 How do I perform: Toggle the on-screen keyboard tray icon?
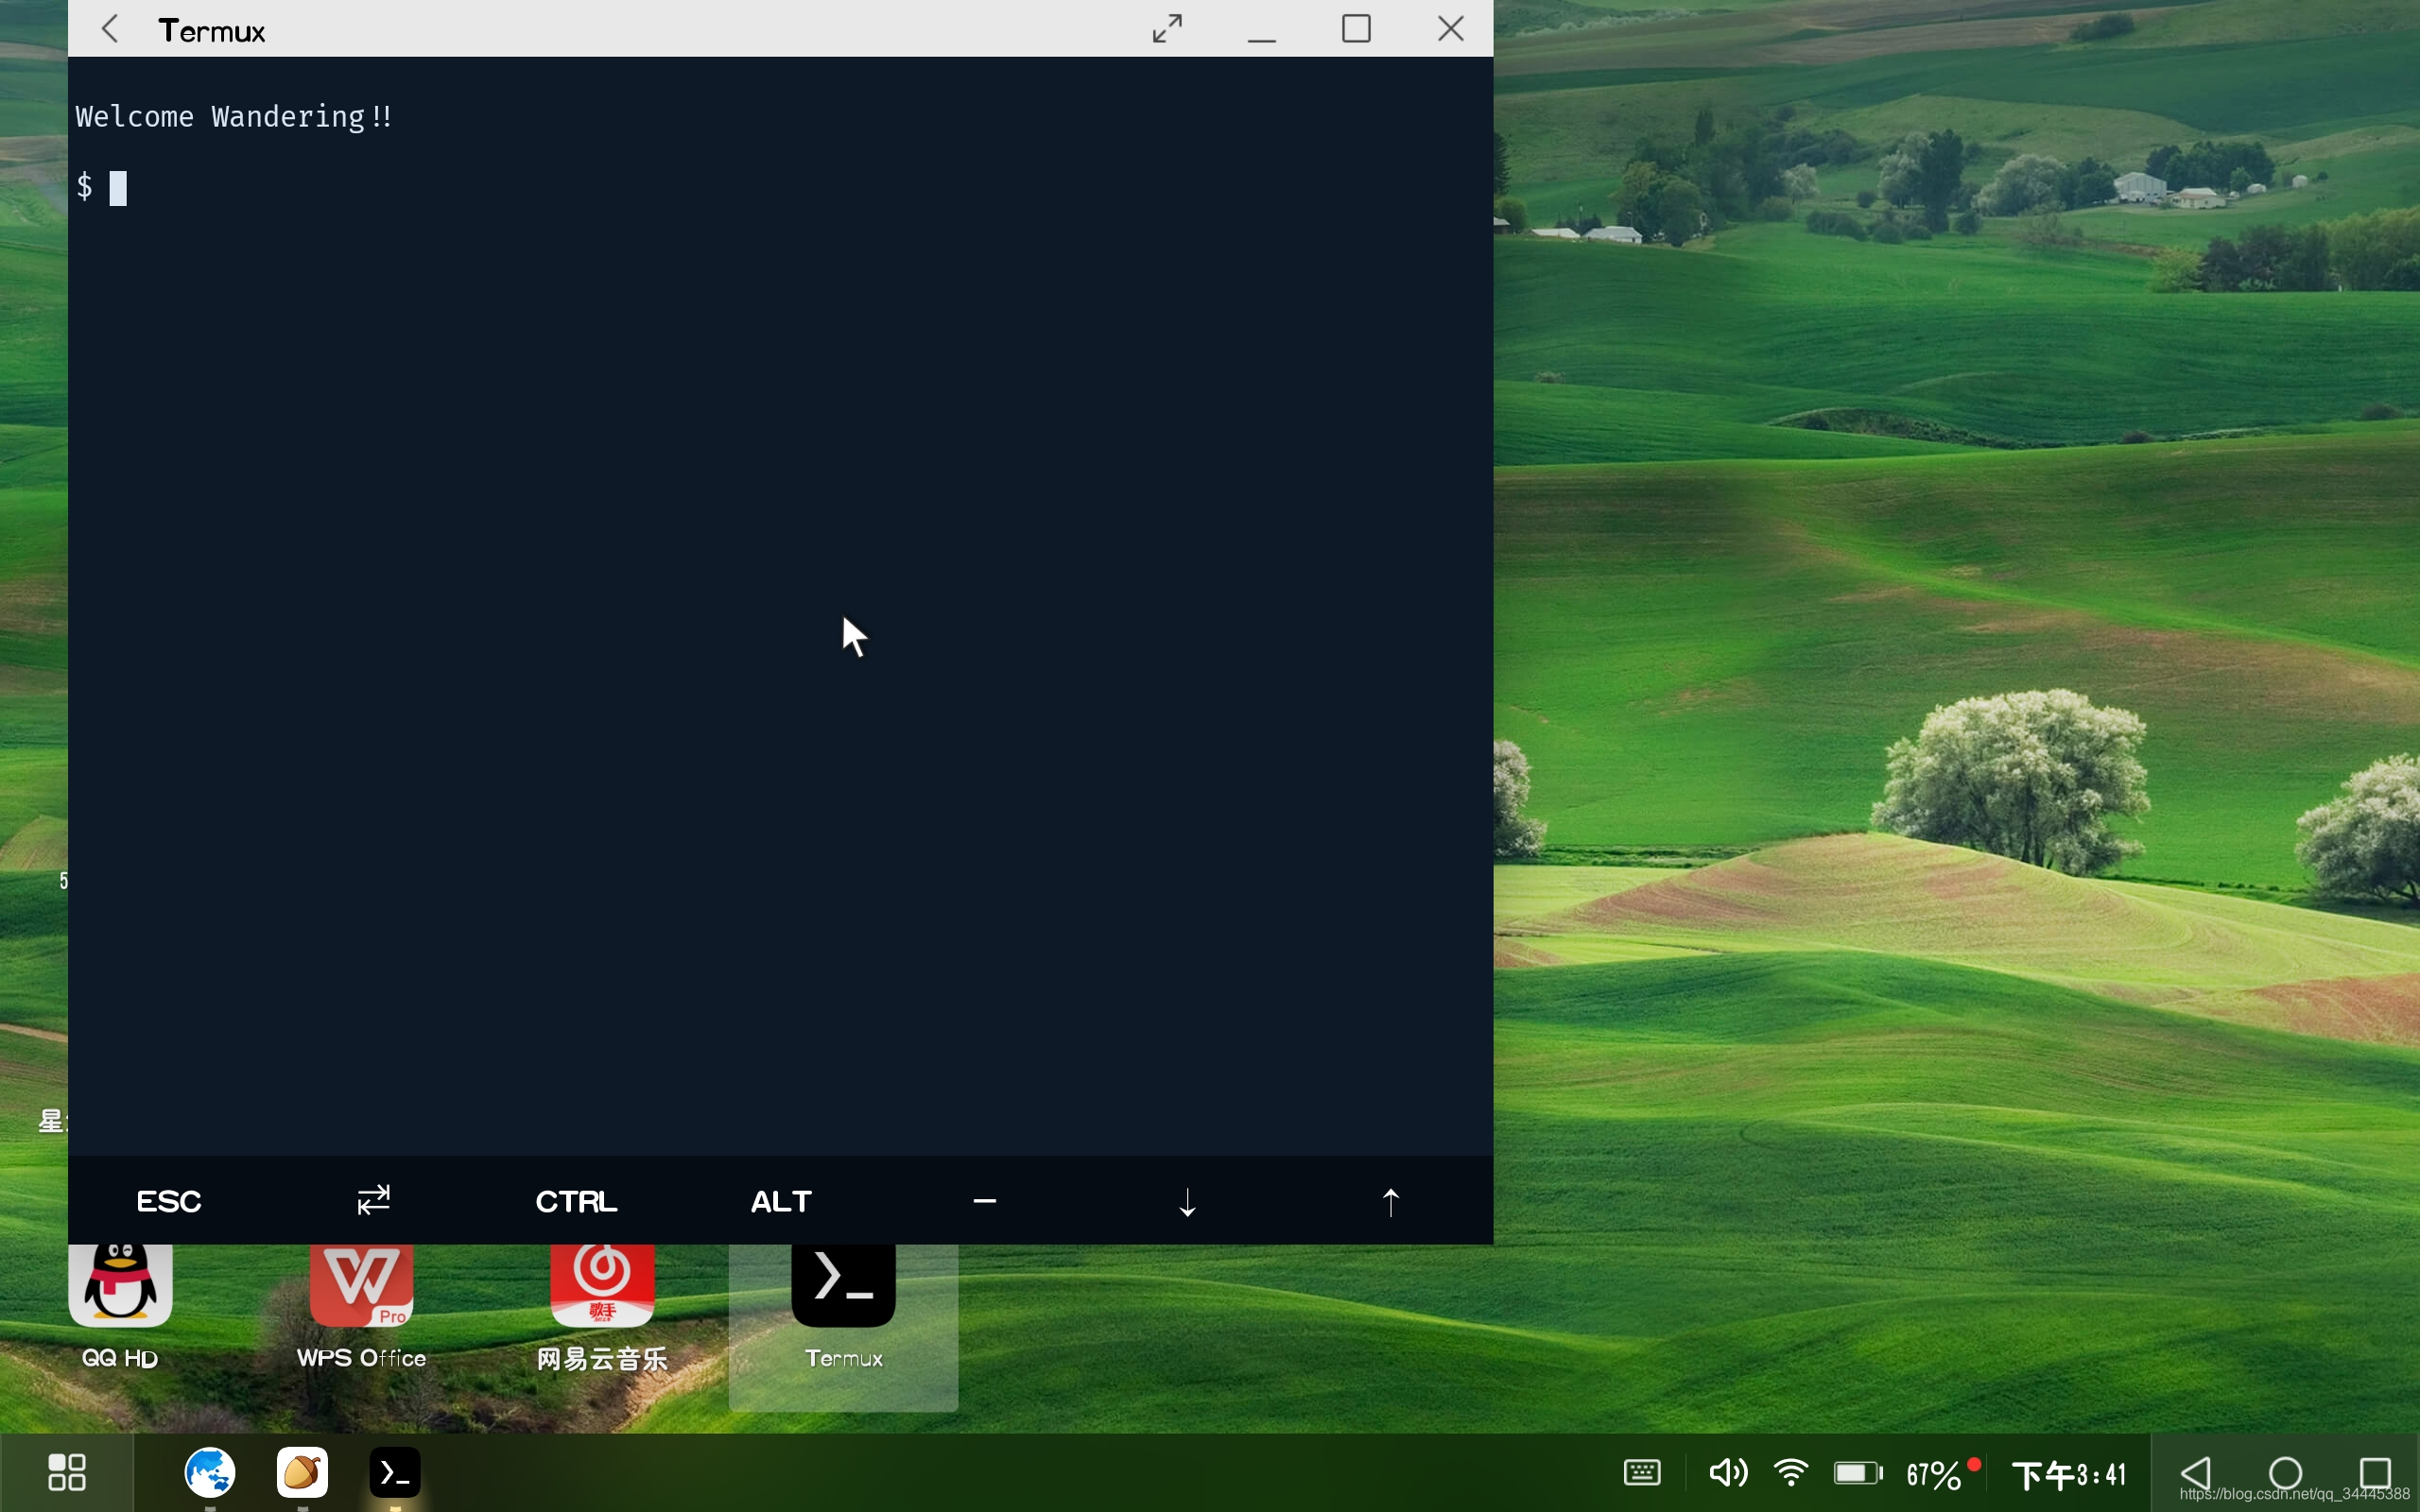pyautogui.click(x=1642, y=1472)
